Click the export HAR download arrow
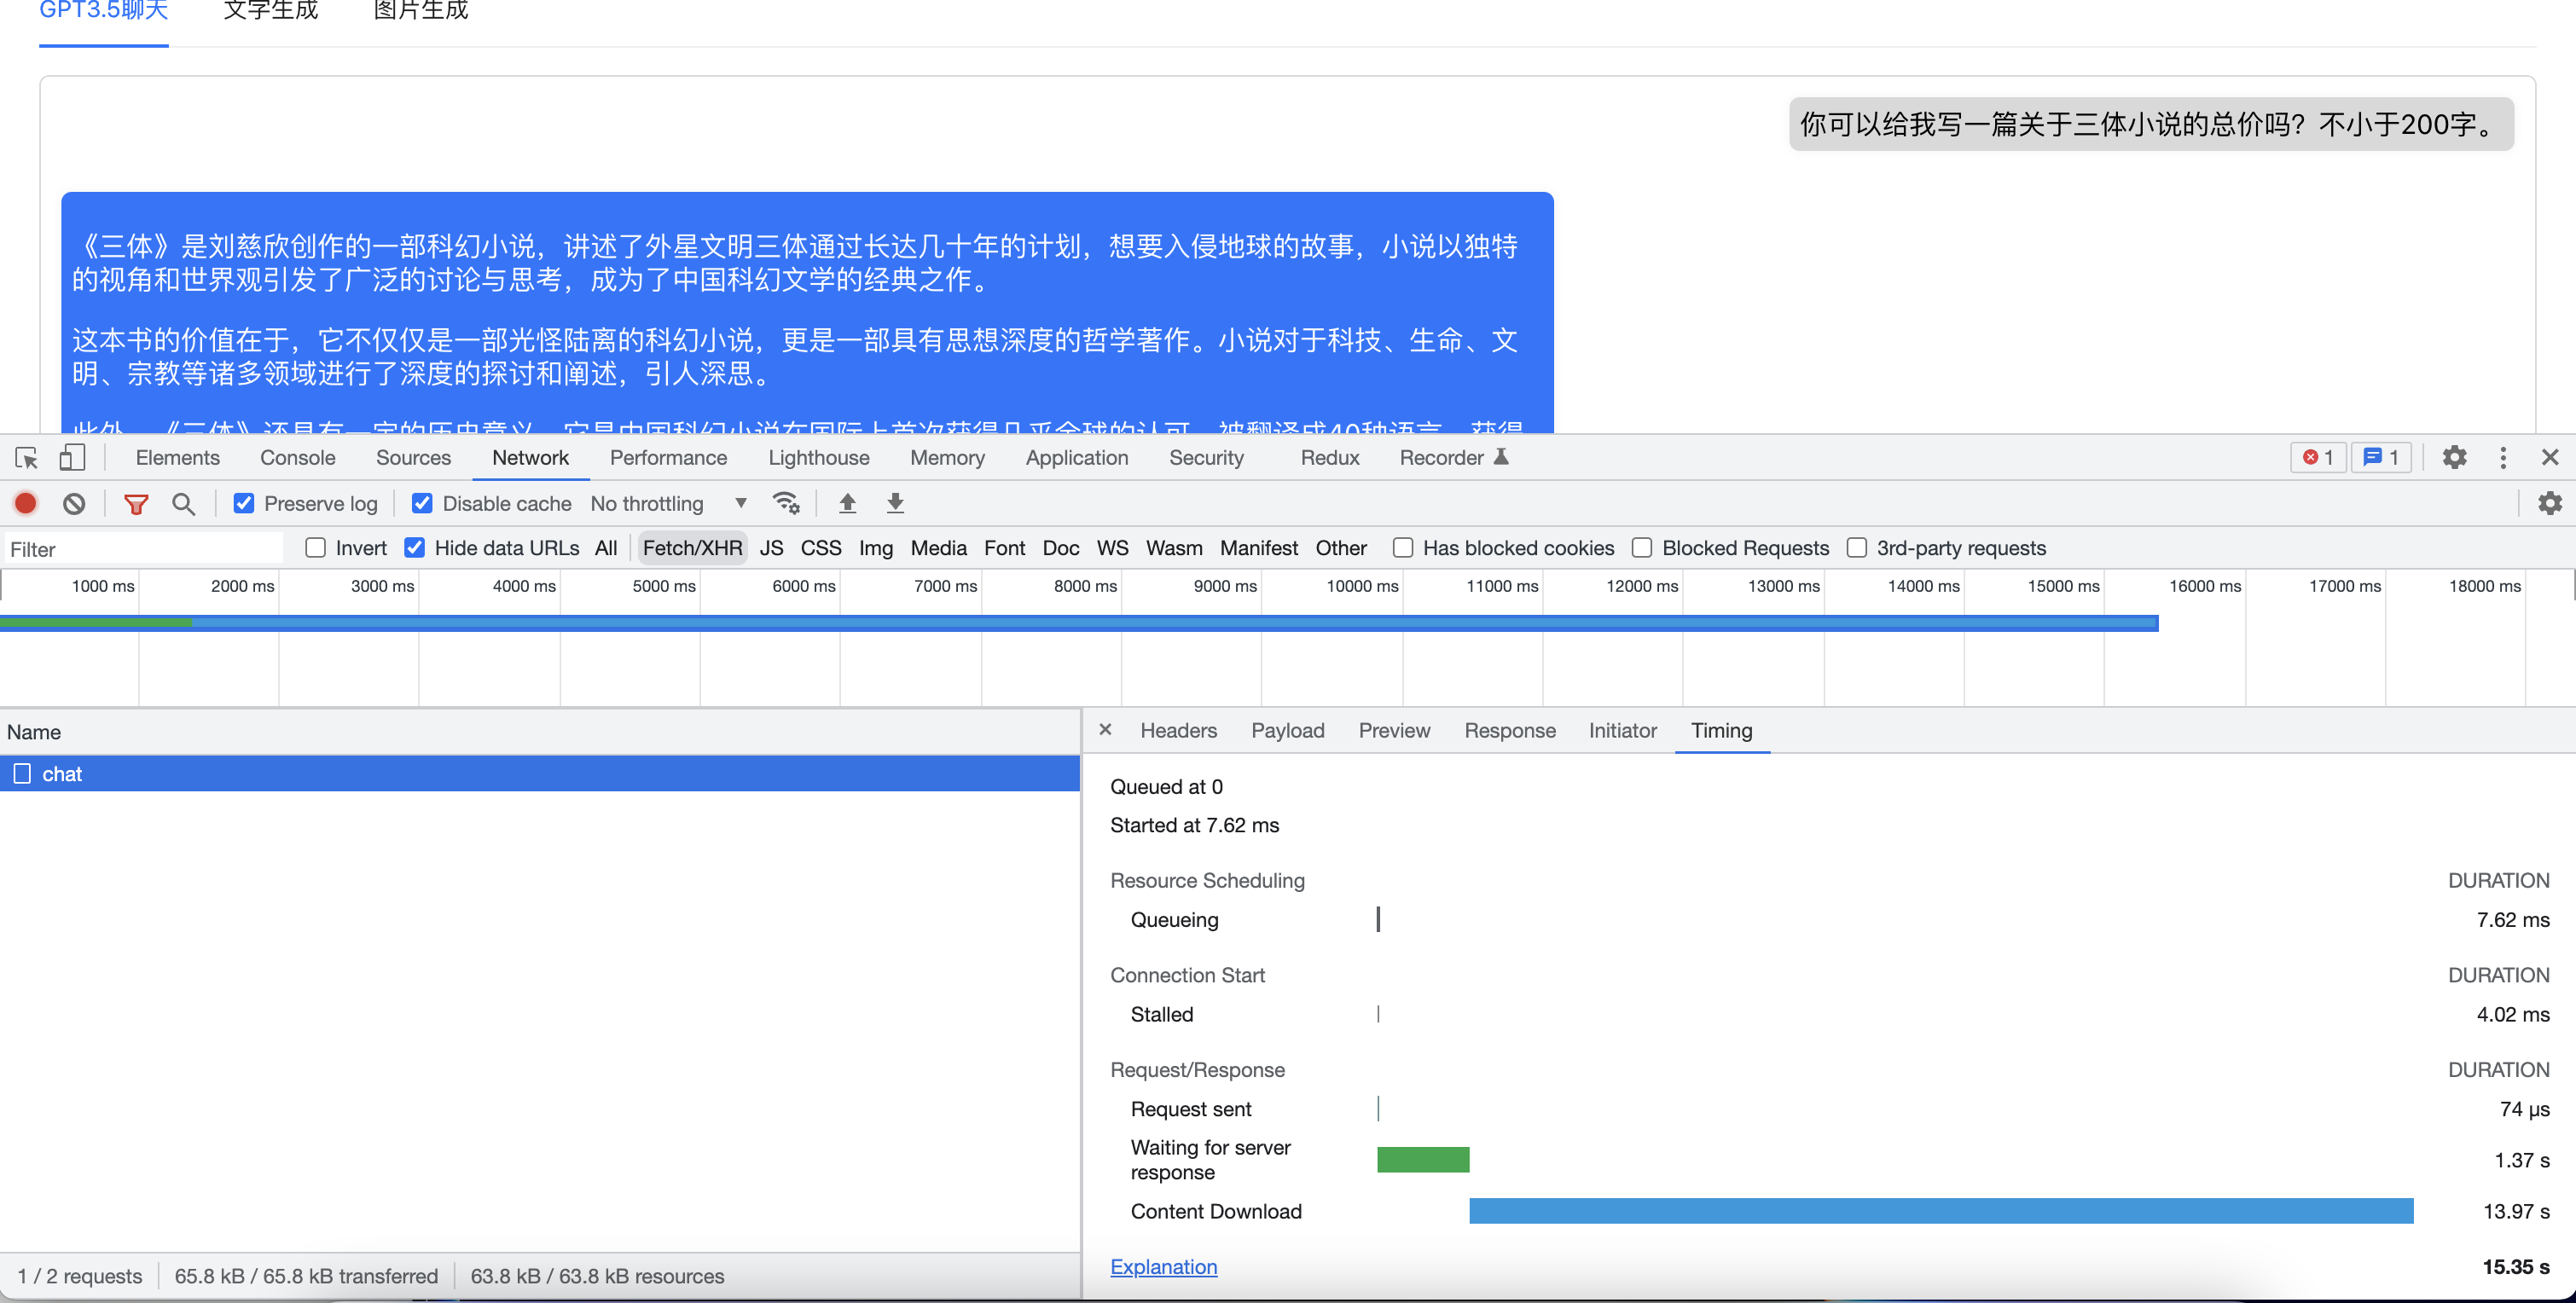The width and height of the screenshot is (2576, 1303). pyautogui.click(x=895, y=503)
